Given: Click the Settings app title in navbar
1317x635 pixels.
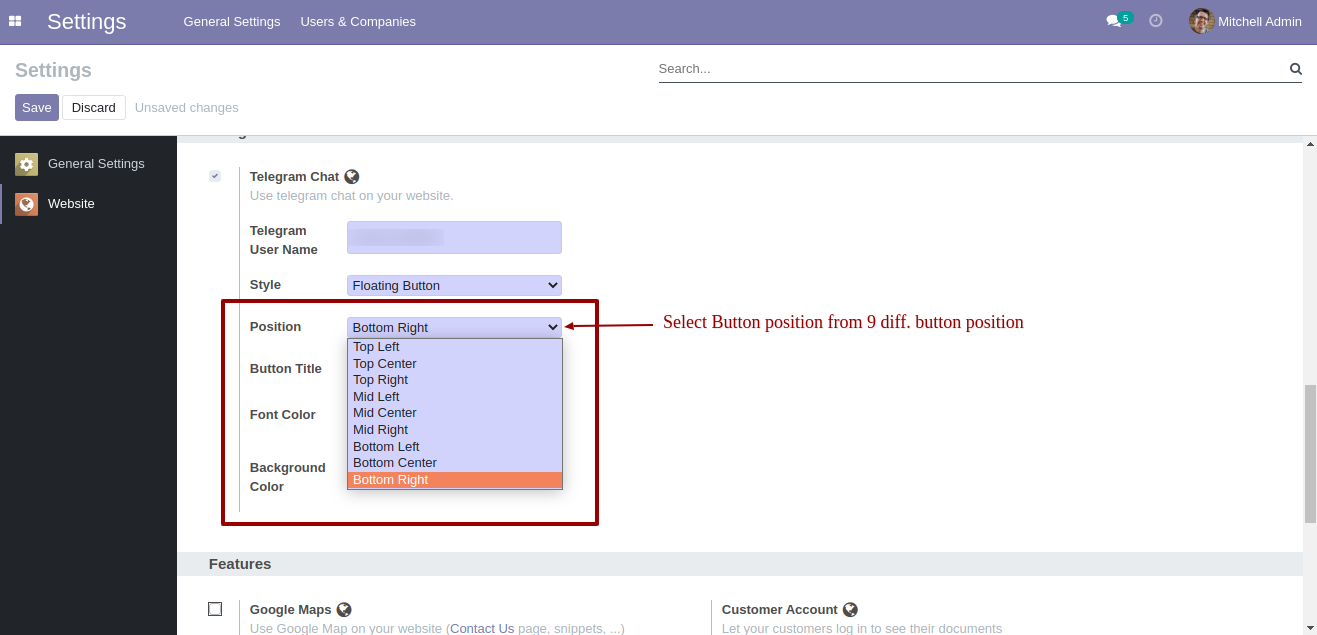Looking at the screenshot, I should [87, 21].
